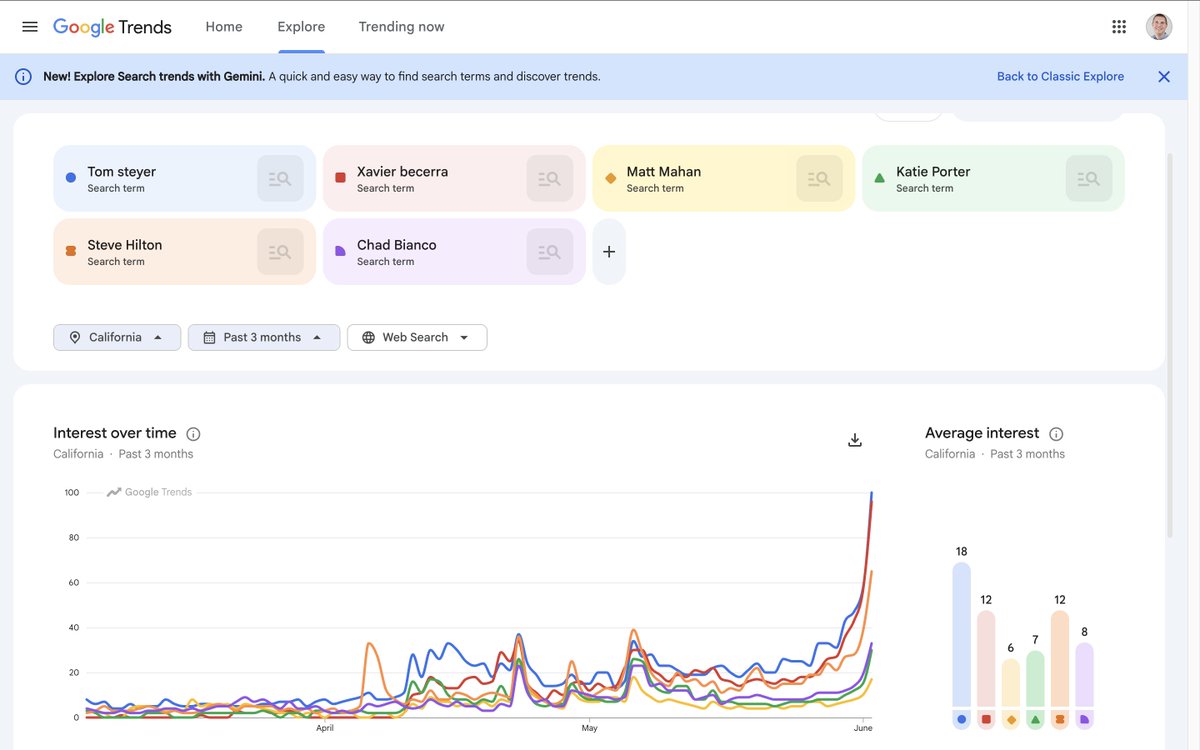Select the Tom steyer search term card
The height and width of the screenshot is (750, 1200).
184,179
